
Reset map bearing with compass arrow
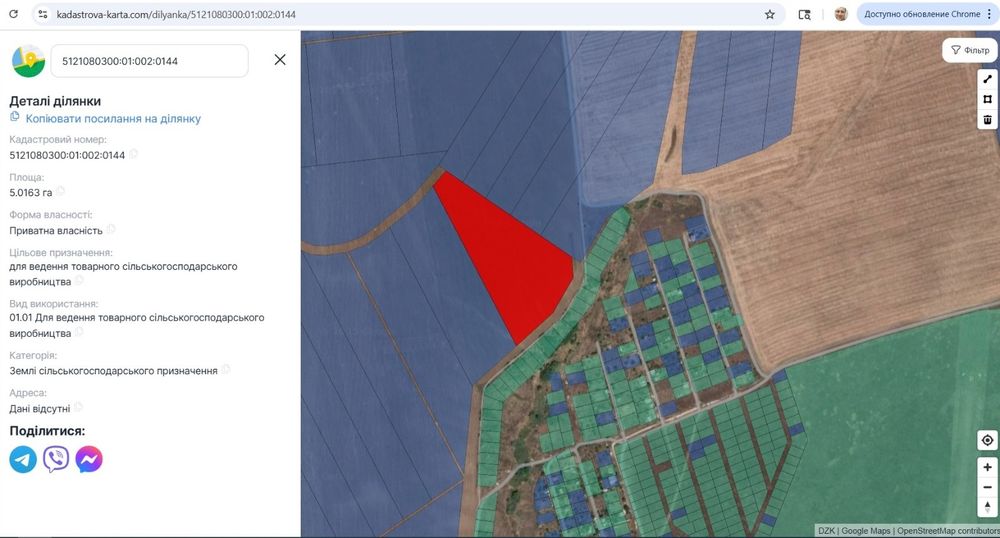987,507
